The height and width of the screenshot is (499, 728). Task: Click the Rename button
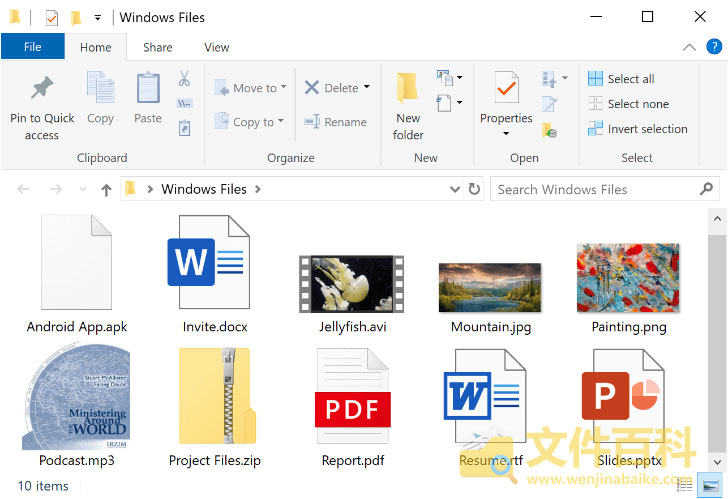tap(335, 122)
